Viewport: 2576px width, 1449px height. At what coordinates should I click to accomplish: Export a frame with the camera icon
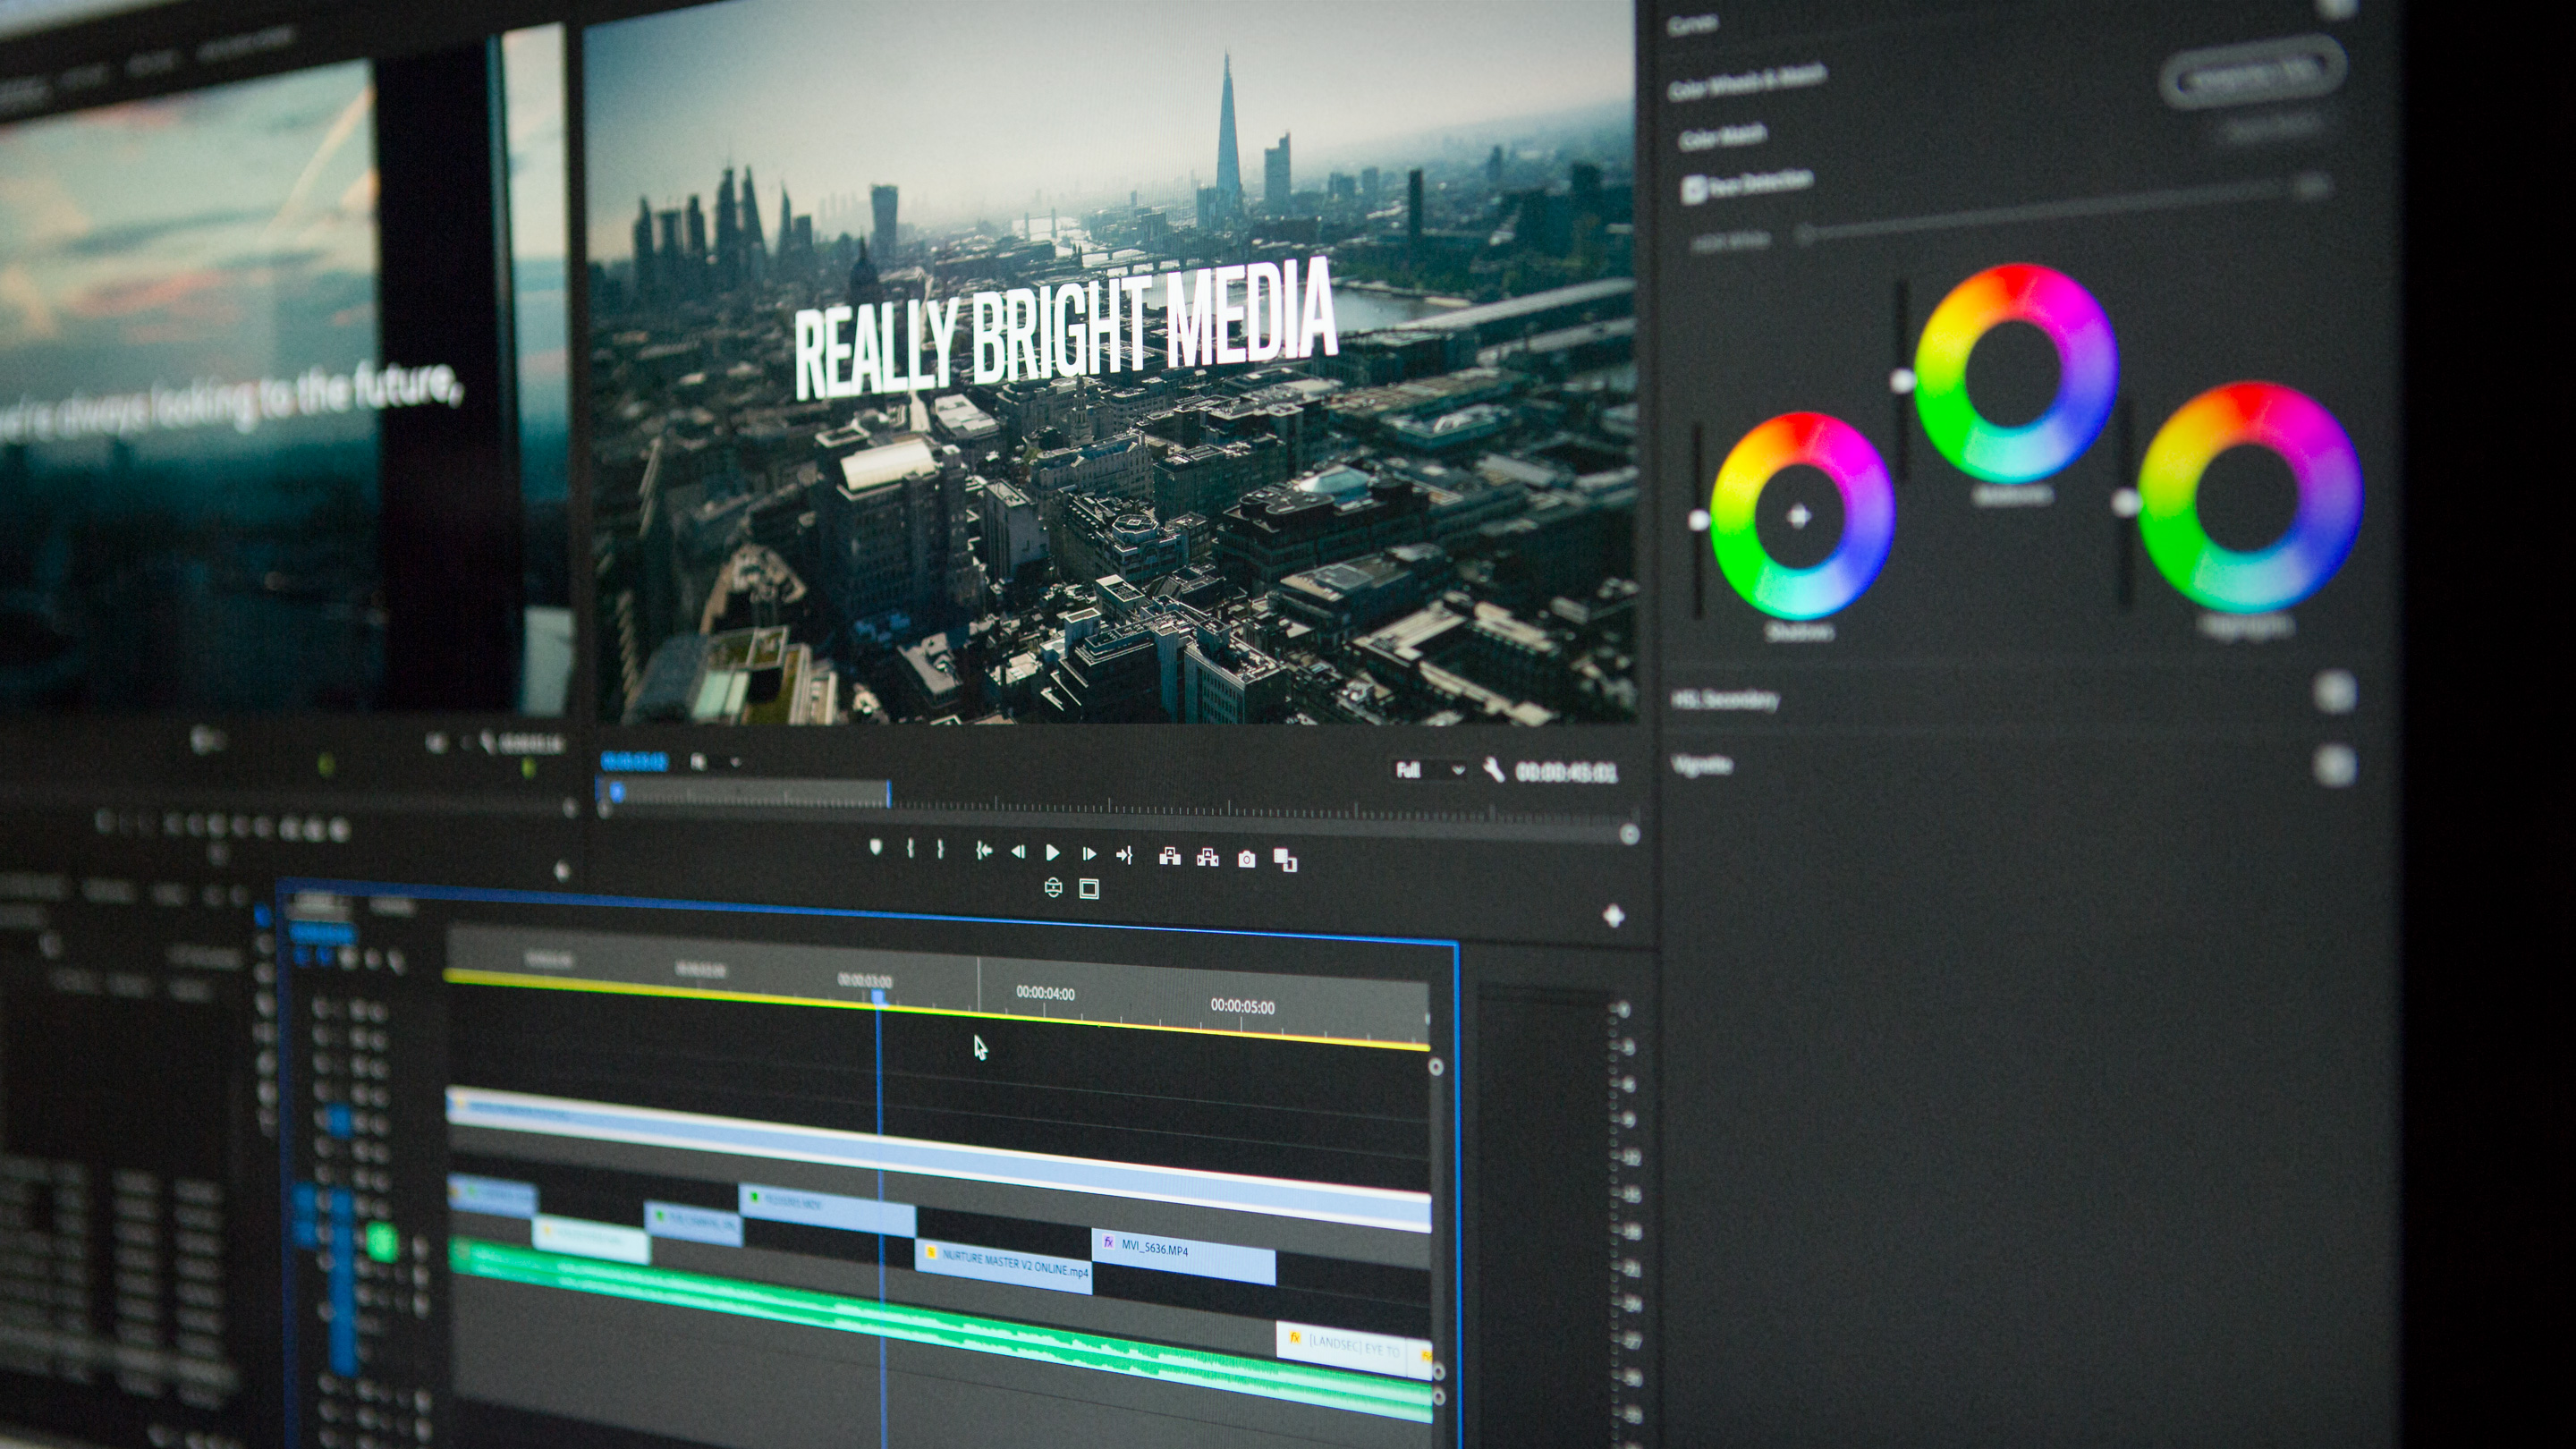point(1246,859)
